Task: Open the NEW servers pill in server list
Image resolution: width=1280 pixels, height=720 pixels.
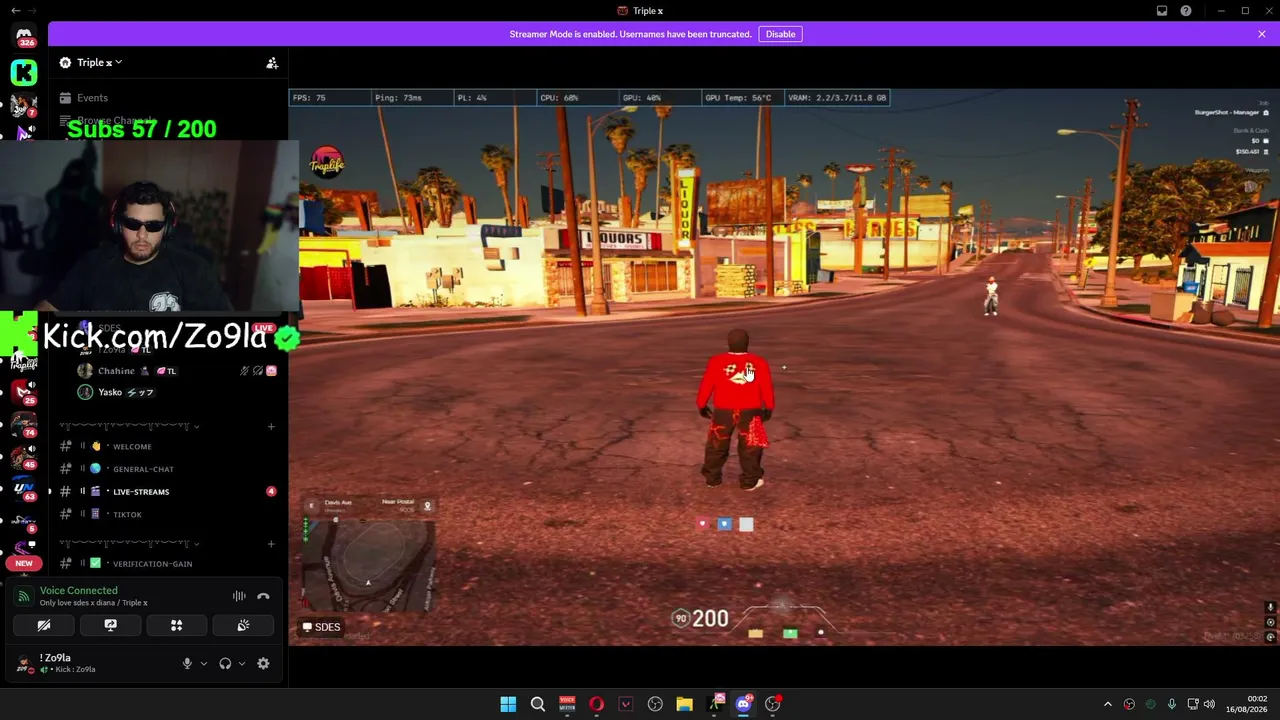Action: 24,563
